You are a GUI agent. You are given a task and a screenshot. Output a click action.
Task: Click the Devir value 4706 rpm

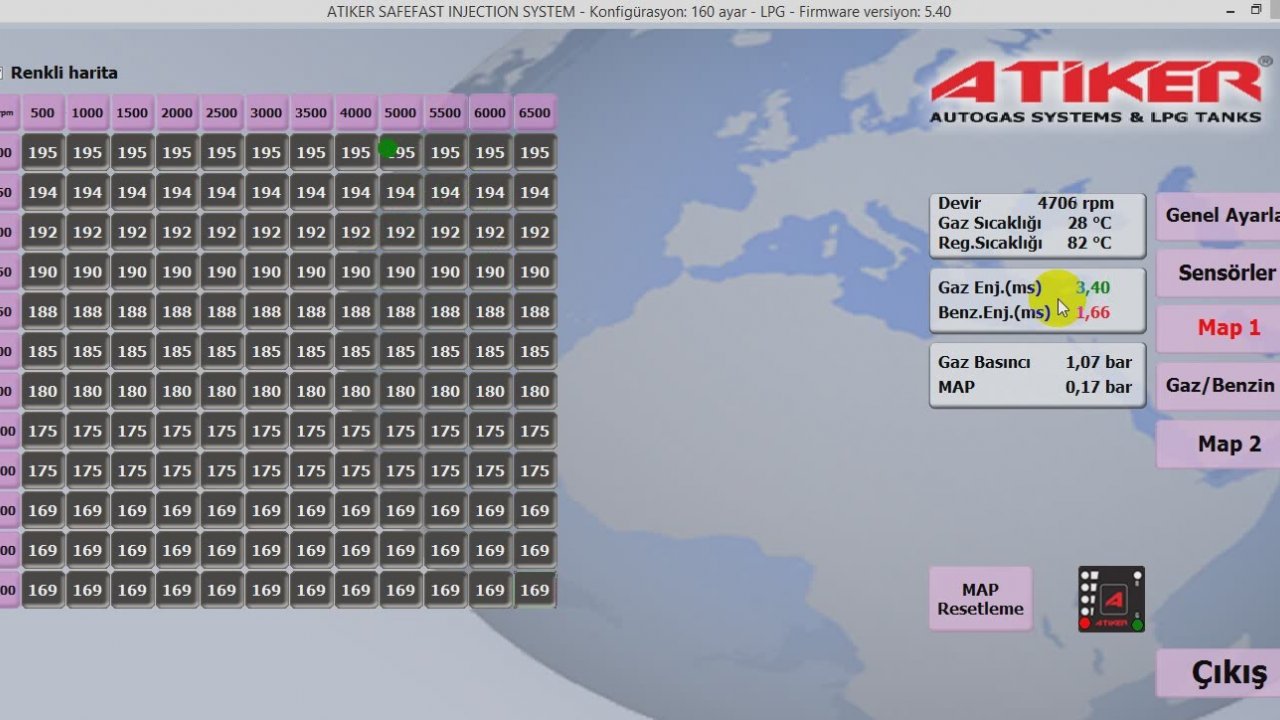point(1075,204)
